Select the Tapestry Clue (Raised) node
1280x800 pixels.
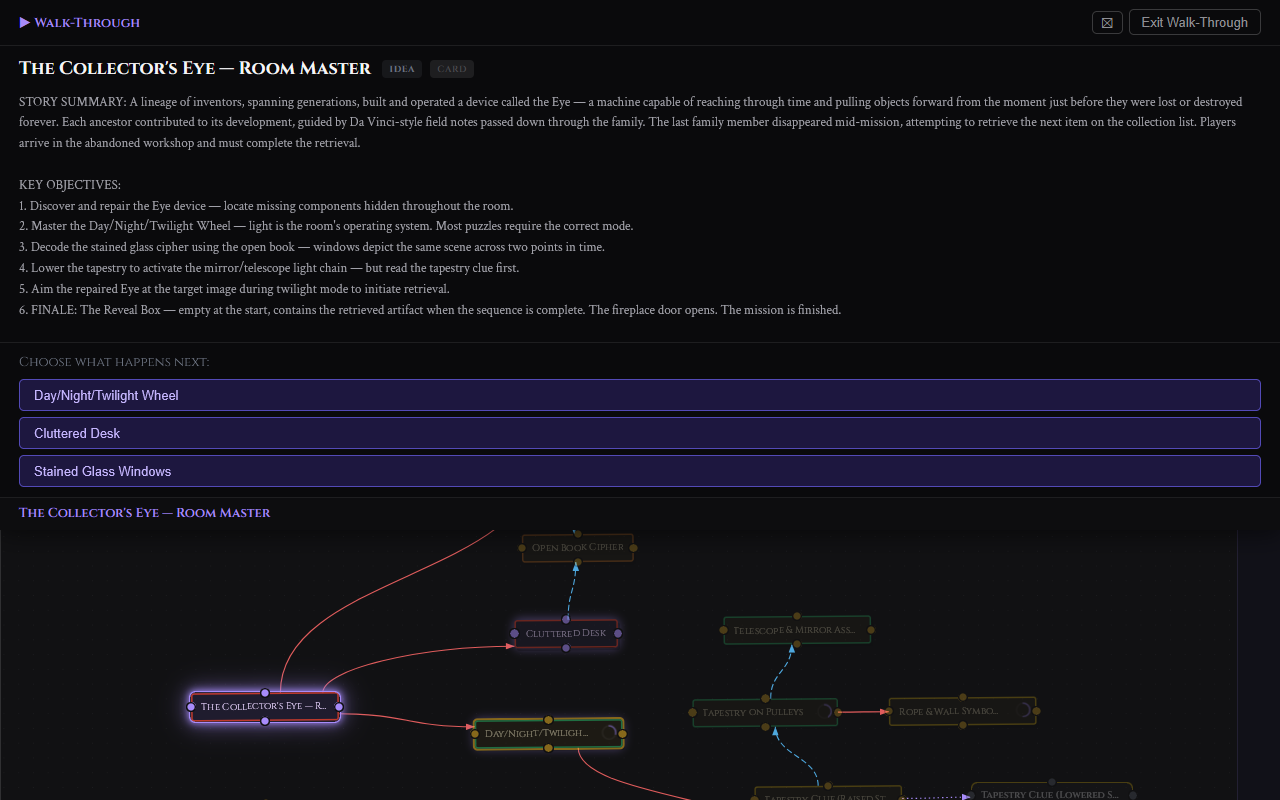click(x=828, y=795)
